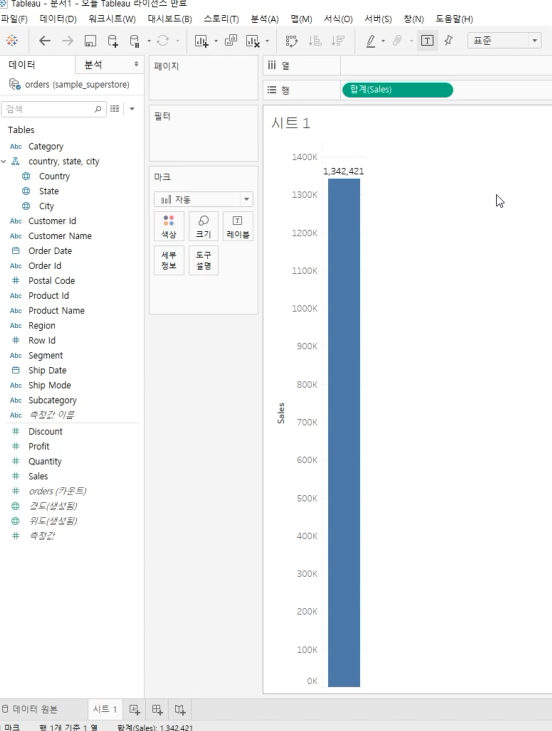Click the new worksheet toolbar icon
The height and width of the screenshot is (731, 552).
[201, 41]
